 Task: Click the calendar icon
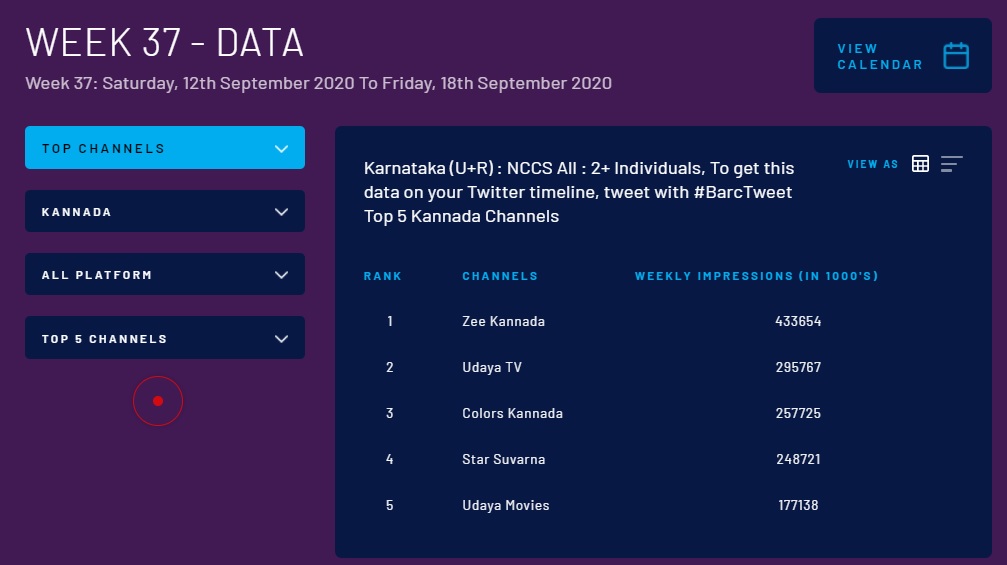(x=956, y=56)
